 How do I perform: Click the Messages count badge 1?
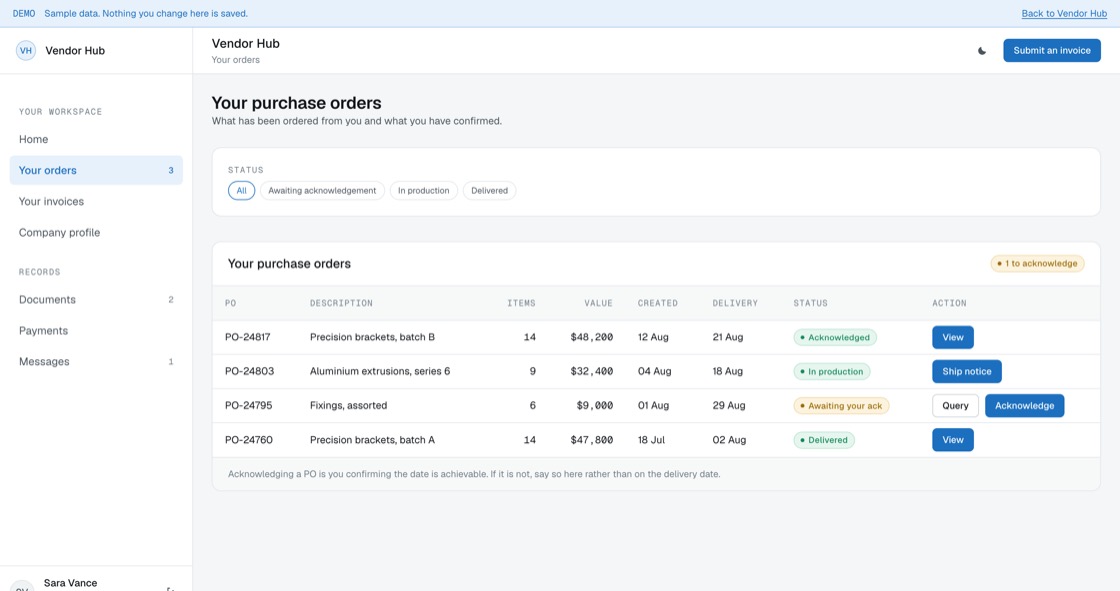[x=171, y=362]
